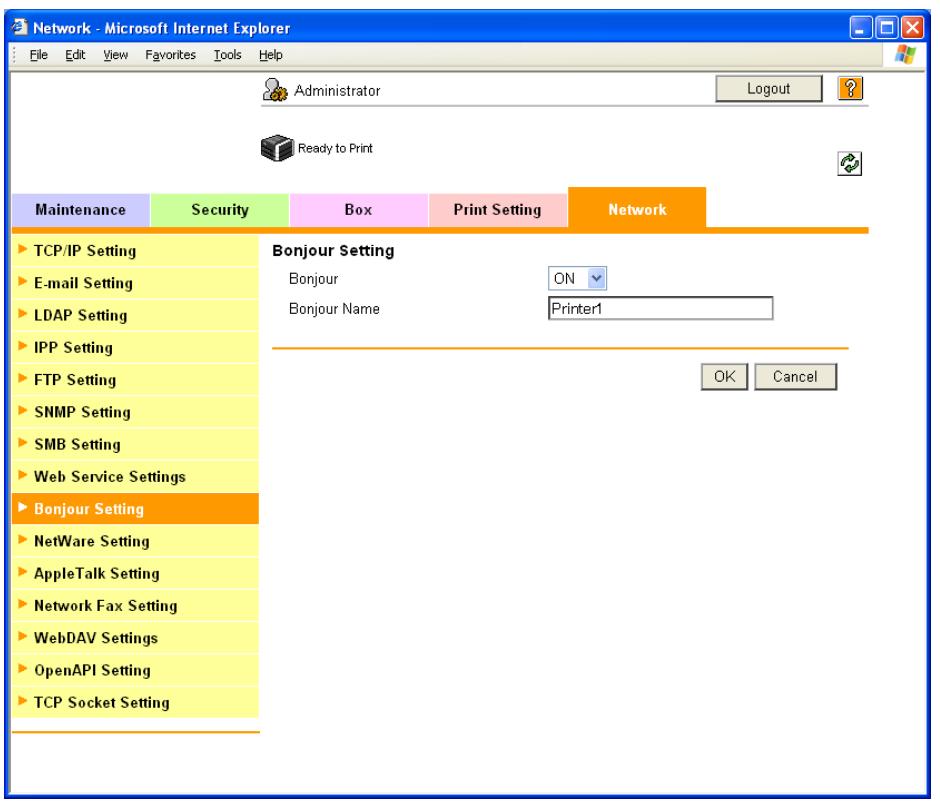The width and height of the screenshot is (940, 803).
Task: Click the arrow icon beside TCP/IP Setting
Action: (23, 249)
